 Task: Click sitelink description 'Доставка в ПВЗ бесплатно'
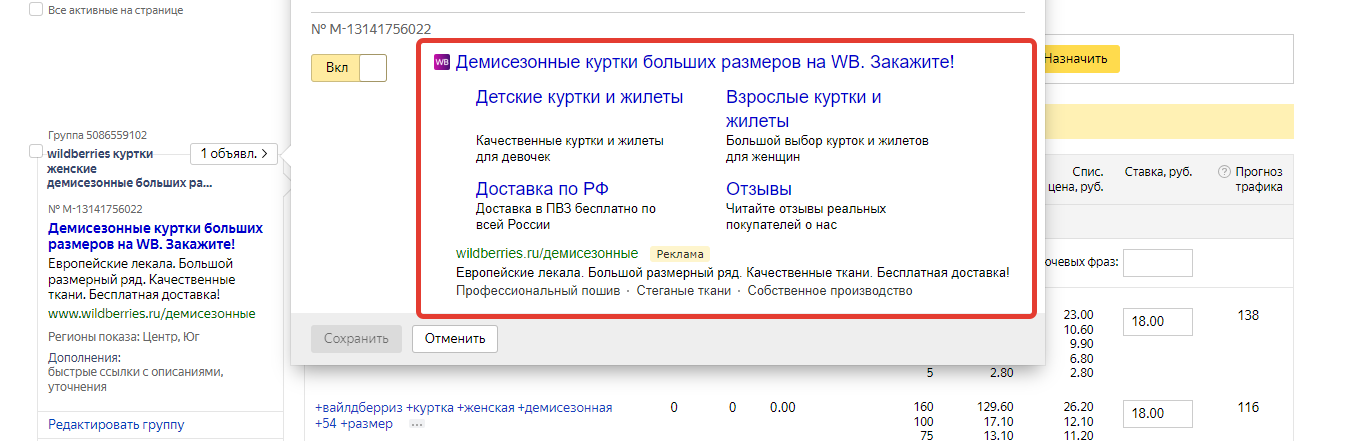coord(566,217)
